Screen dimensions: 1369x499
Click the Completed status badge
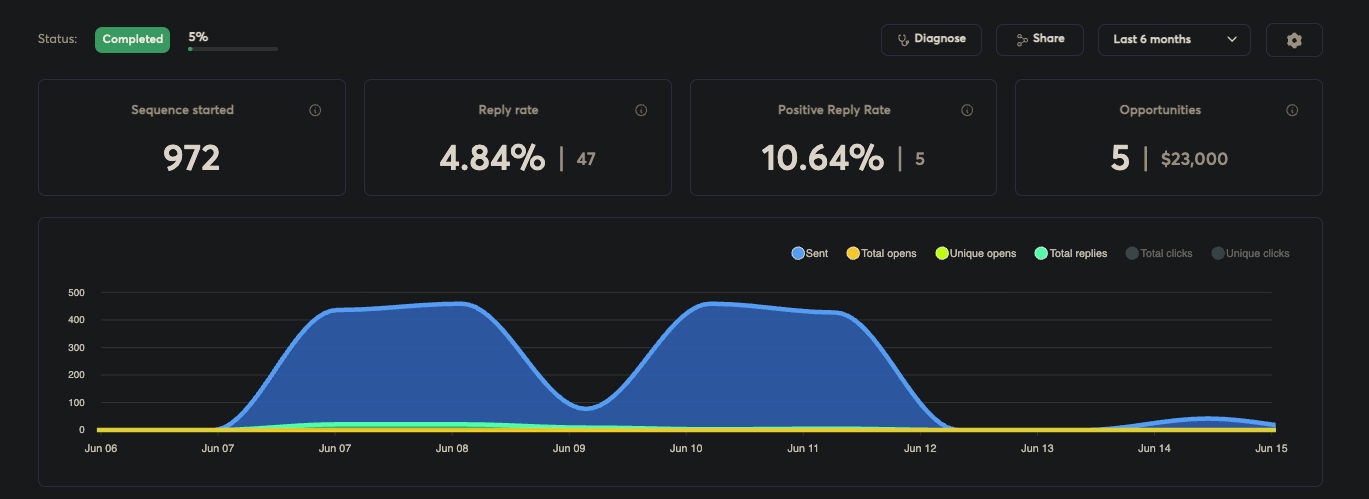pyautogui.click(x=132, y=39)
